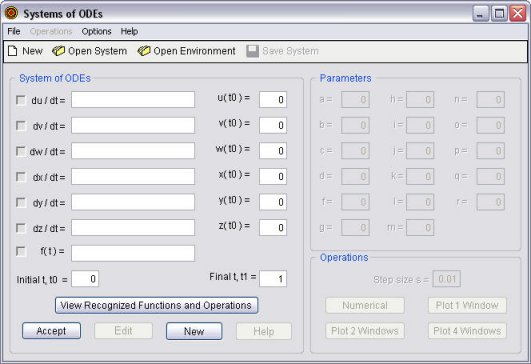The image size is (531, 364).
Task: Click the parameter d value field
Action: pos(355,176)
